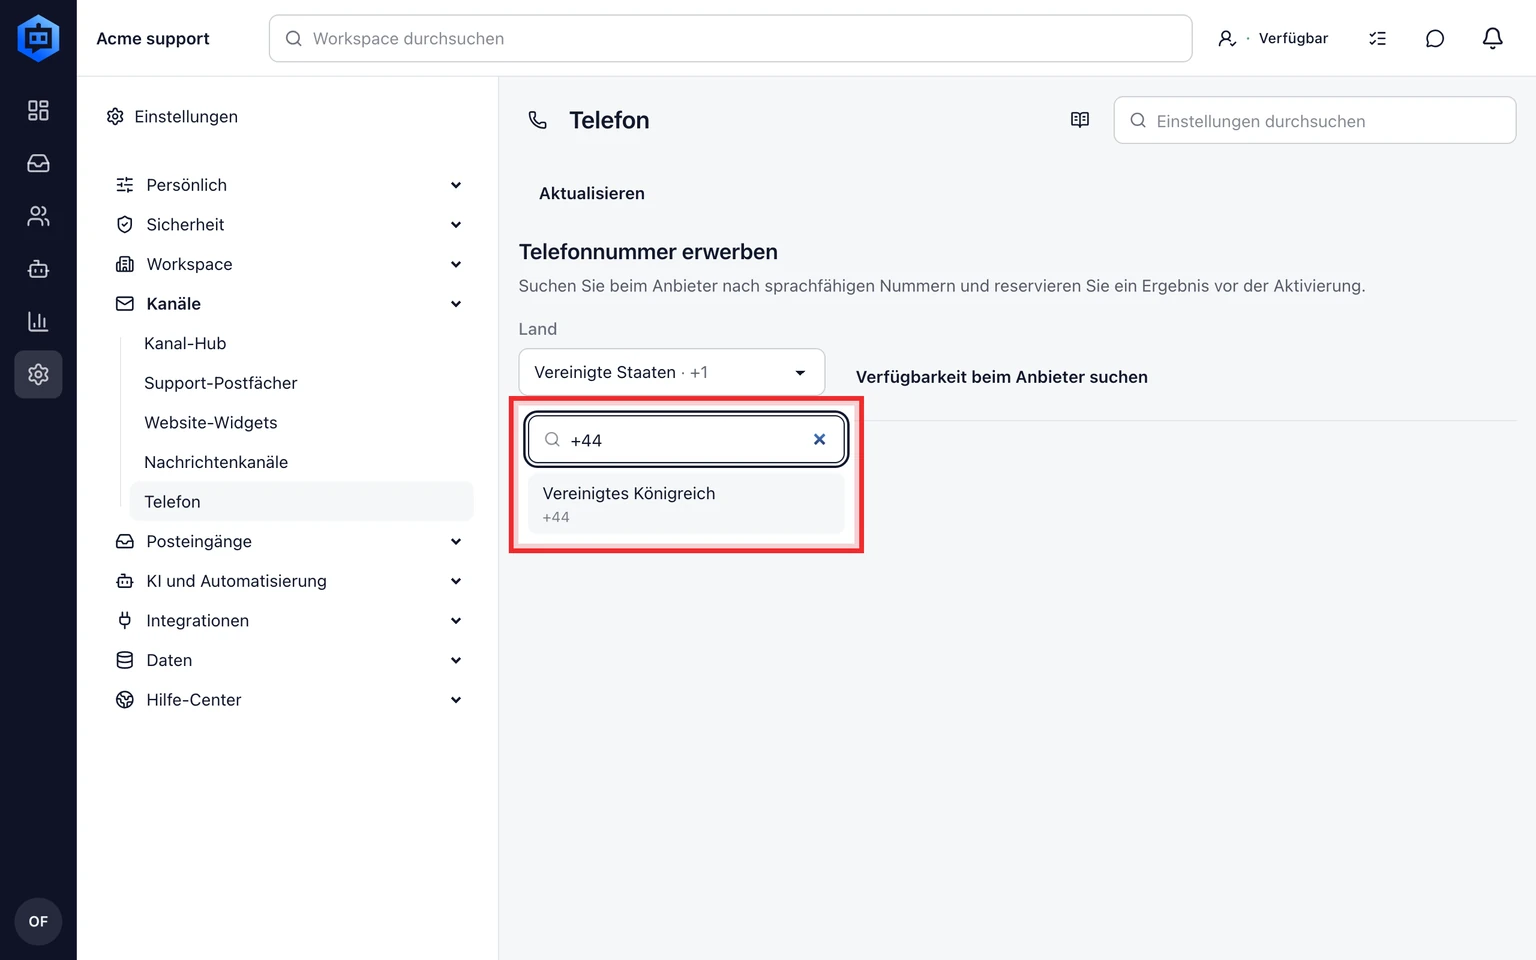Click the Acme support logo icon
Image resolution: width=1536 pixels, height=960 pixels.
point(38,38)
